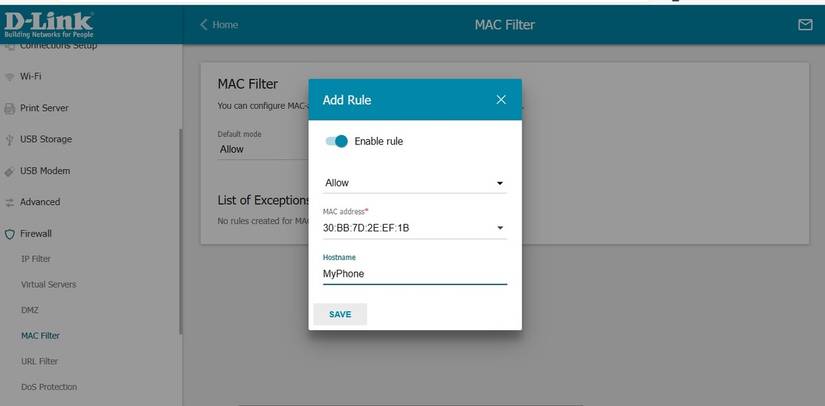Open the IP Filter menu item
The image size is (825, 406).
pos(36,259)
